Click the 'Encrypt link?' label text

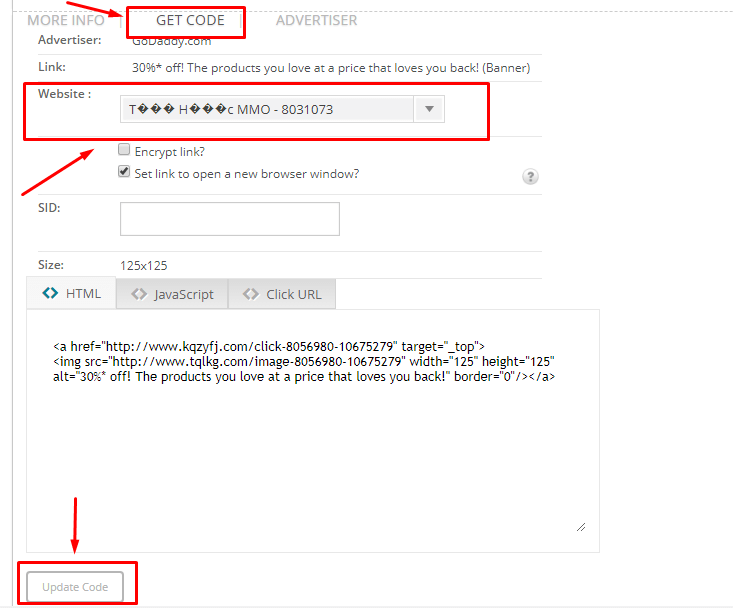[x=169, y=152]
